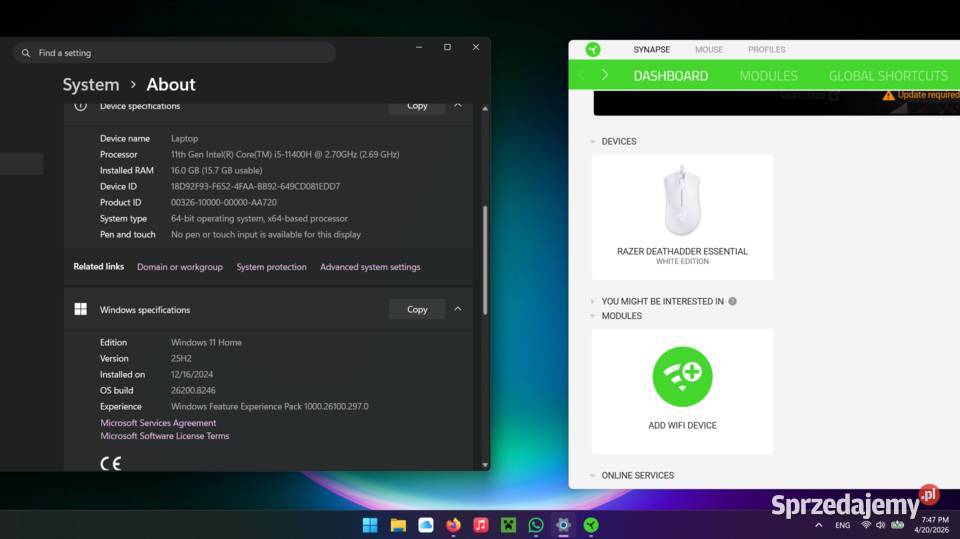Launch Minecraft from the taskbar
The width and height of the screenshot is (960, 539).
pyautogui.click(x=508, y=525)
